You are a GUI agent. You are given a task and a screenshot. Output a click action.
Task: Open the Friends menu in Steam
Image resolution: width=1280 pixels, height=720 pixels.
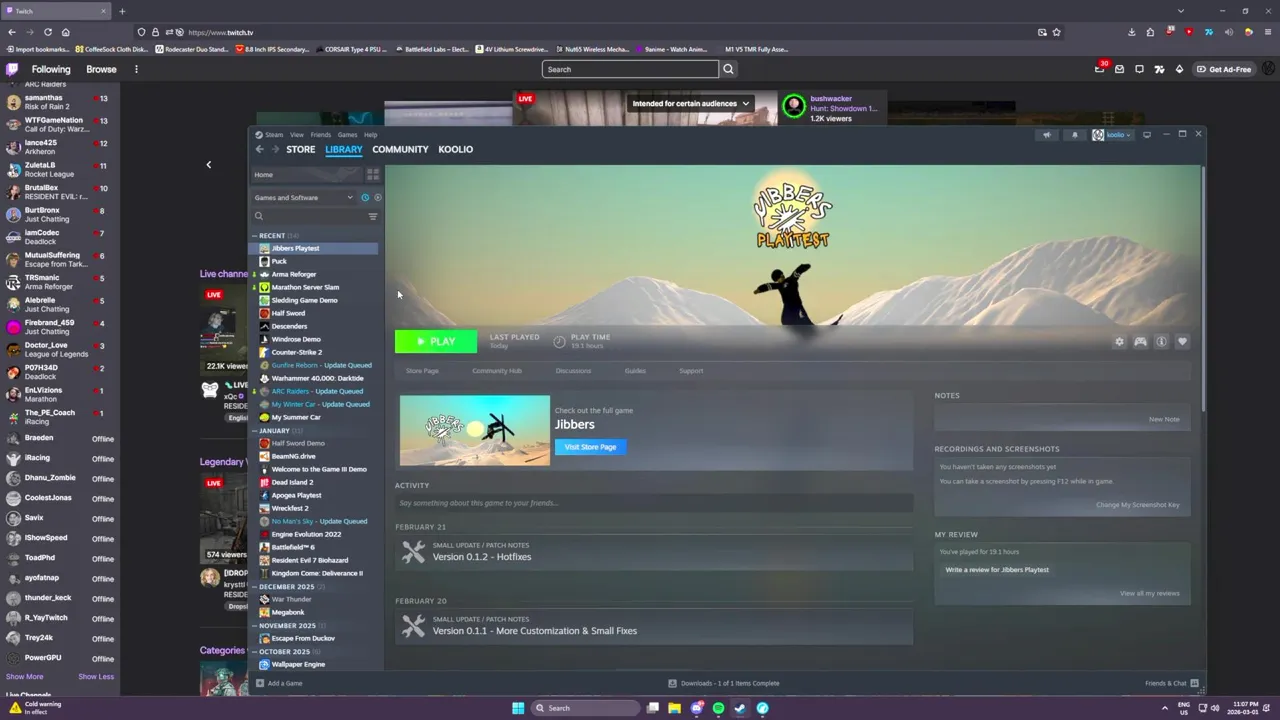321,135
